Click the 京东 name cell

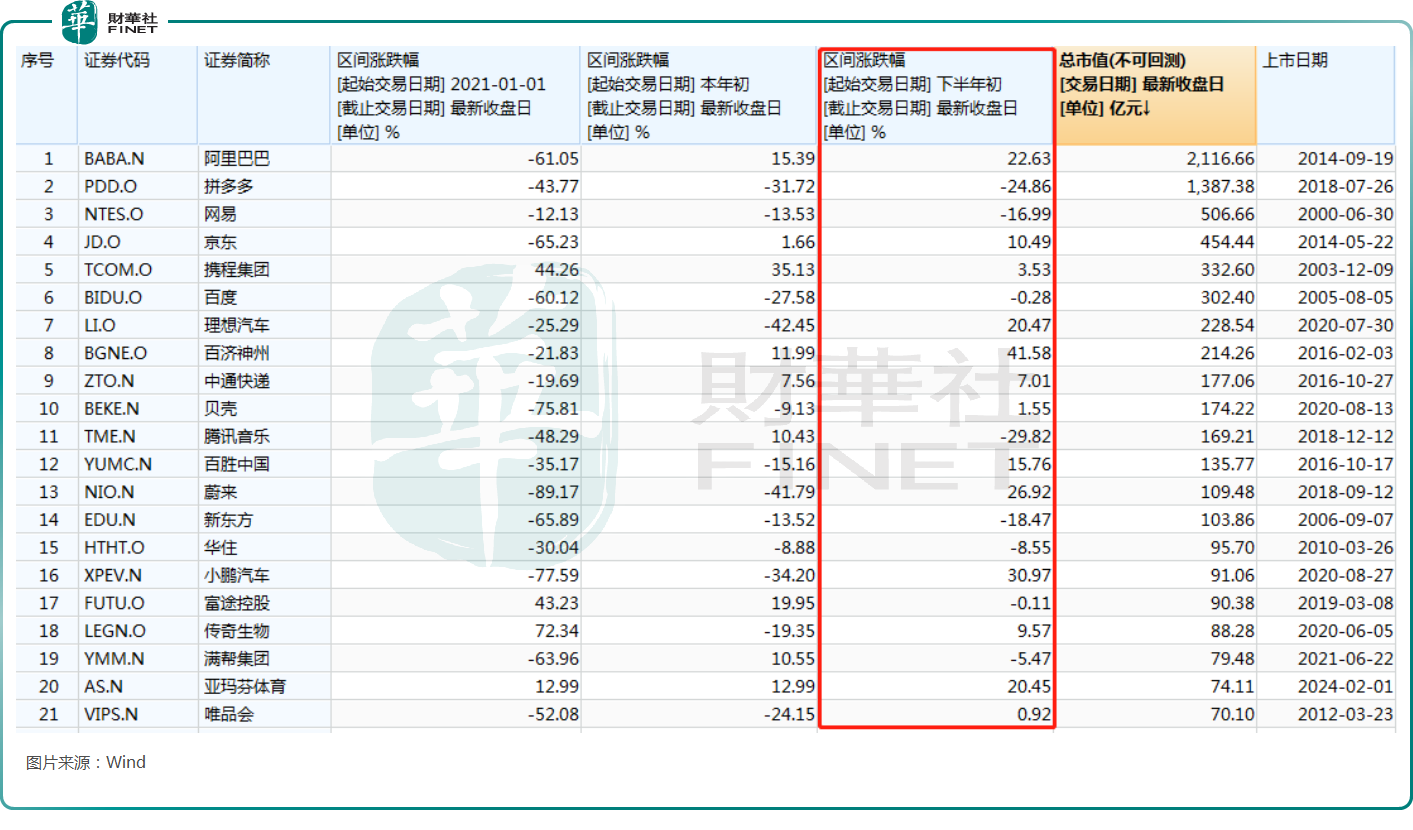point(264,242)
